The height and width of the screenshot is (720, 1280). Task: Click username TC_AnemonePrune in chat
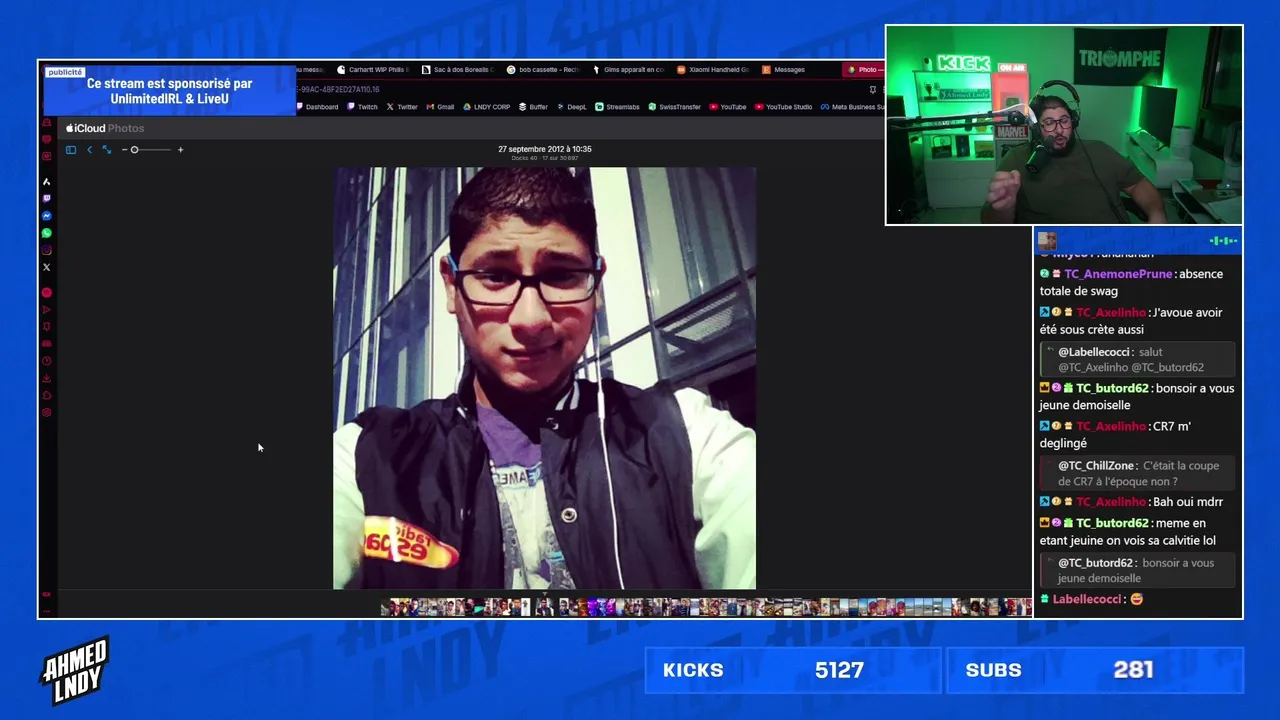[1118, 274]
